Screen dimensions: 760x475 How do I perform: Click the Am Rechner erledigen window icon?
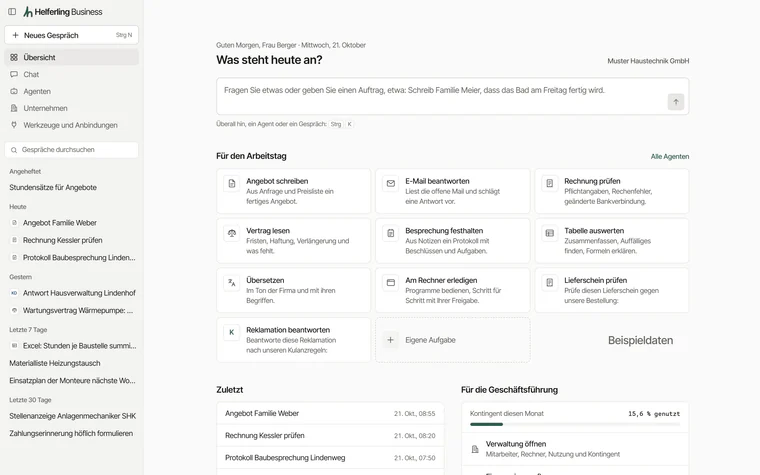[x=391, y=283]
